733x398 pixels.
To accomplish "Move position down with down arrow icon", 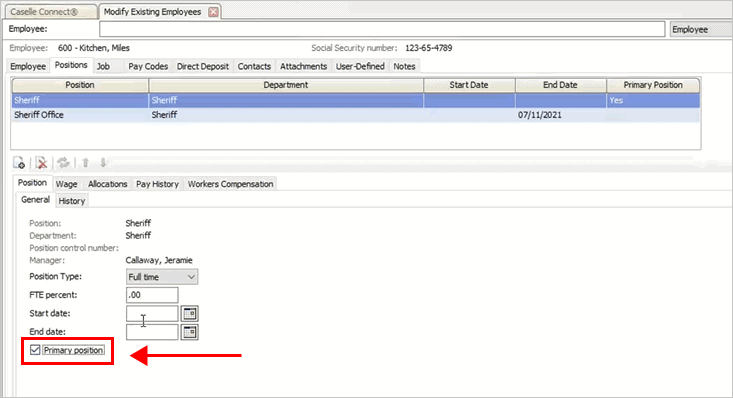I will (x=103, y=163).
